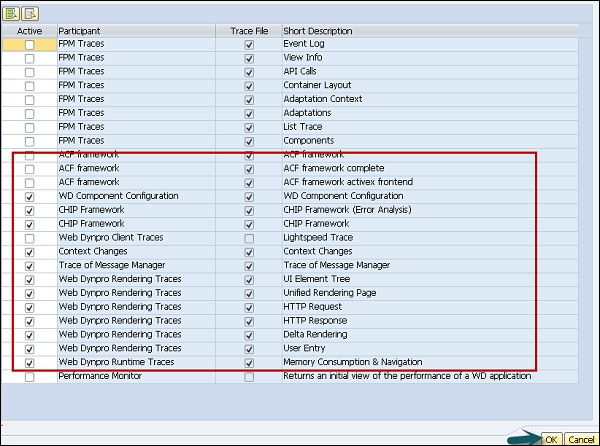Toggle Active for Web Dynpro Client Traces

point(29,238)
